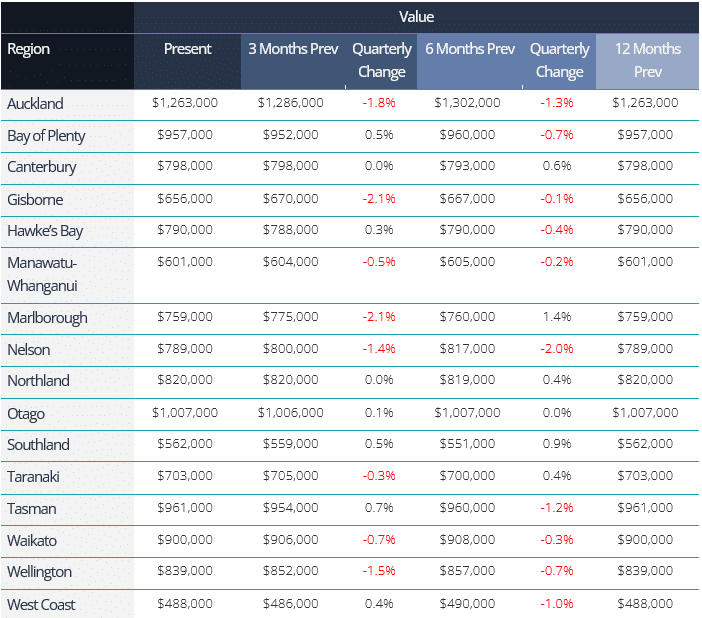Click the West Coast region label
Screen dimensions: 702x618
[x=41, y=604]
